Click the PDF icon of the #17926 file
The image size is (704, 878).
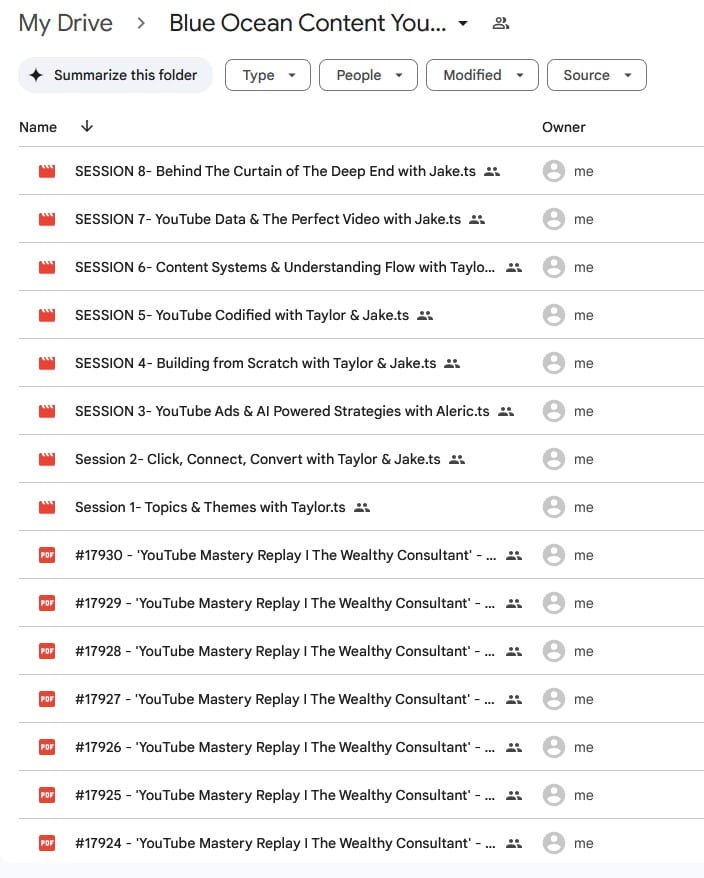[47, 748]
